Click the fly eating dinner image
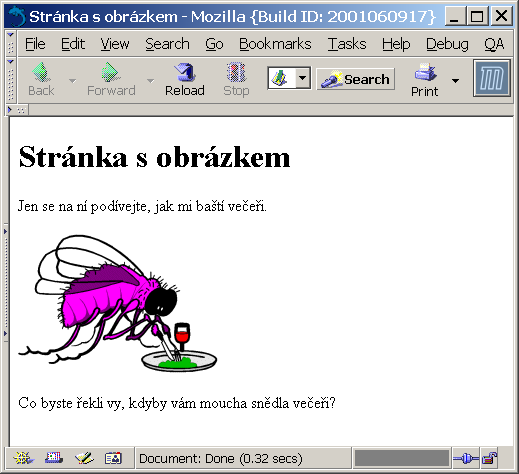The width and height of the screenshot is (519, 474). coord(118,303)
